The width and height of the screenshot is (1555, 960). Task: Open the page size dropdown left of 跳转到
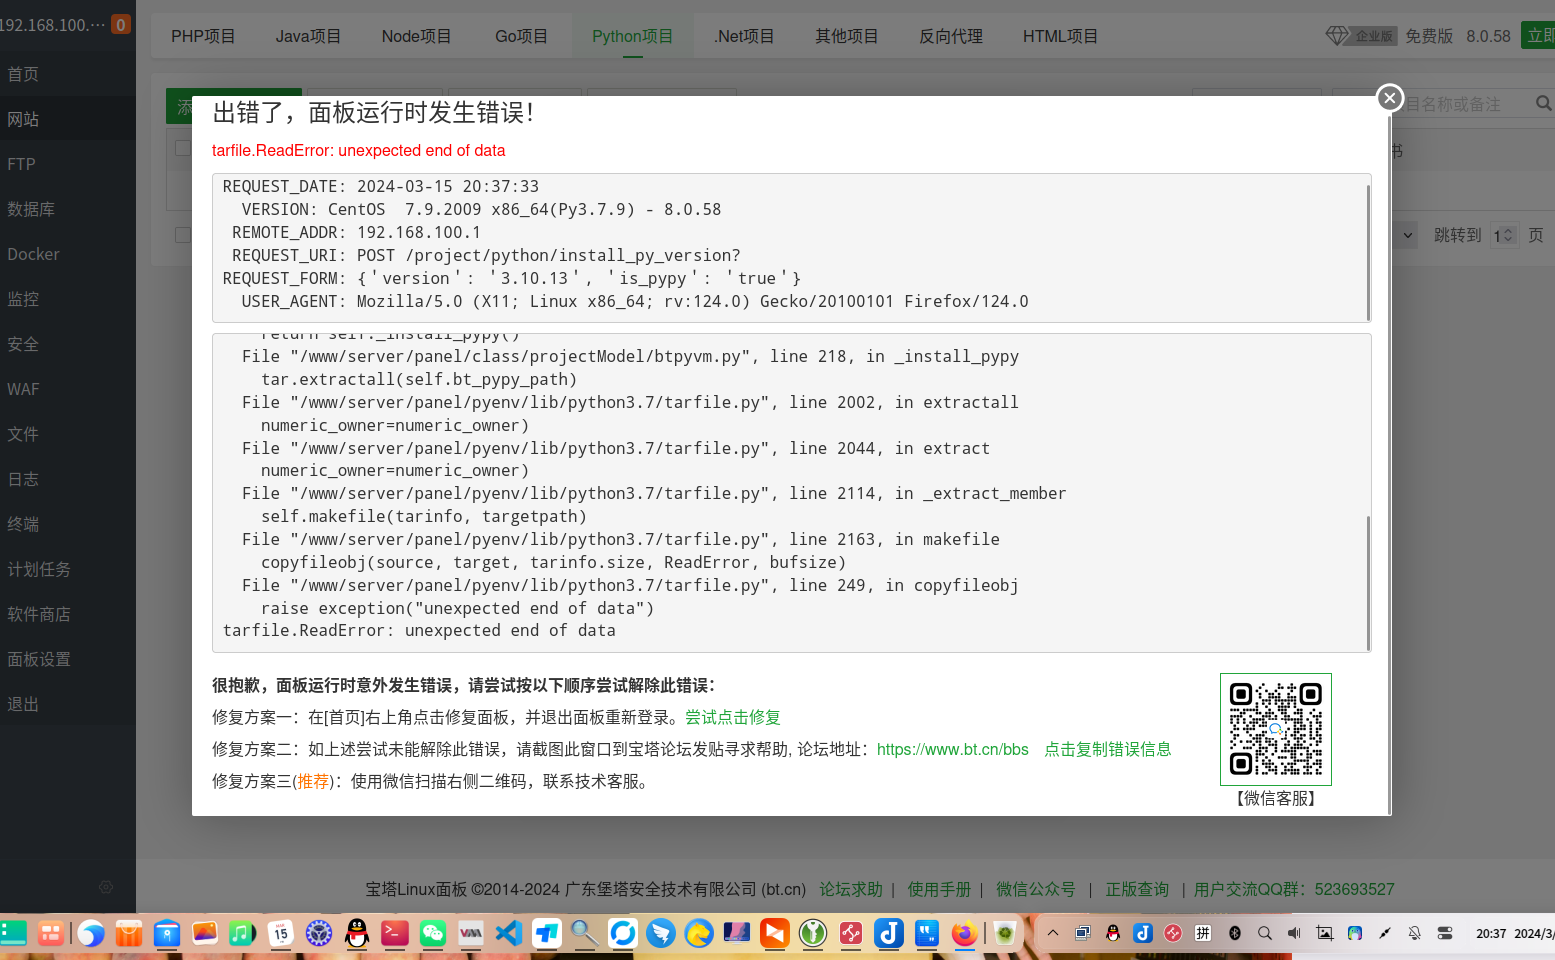click(x=1404, y=235)
